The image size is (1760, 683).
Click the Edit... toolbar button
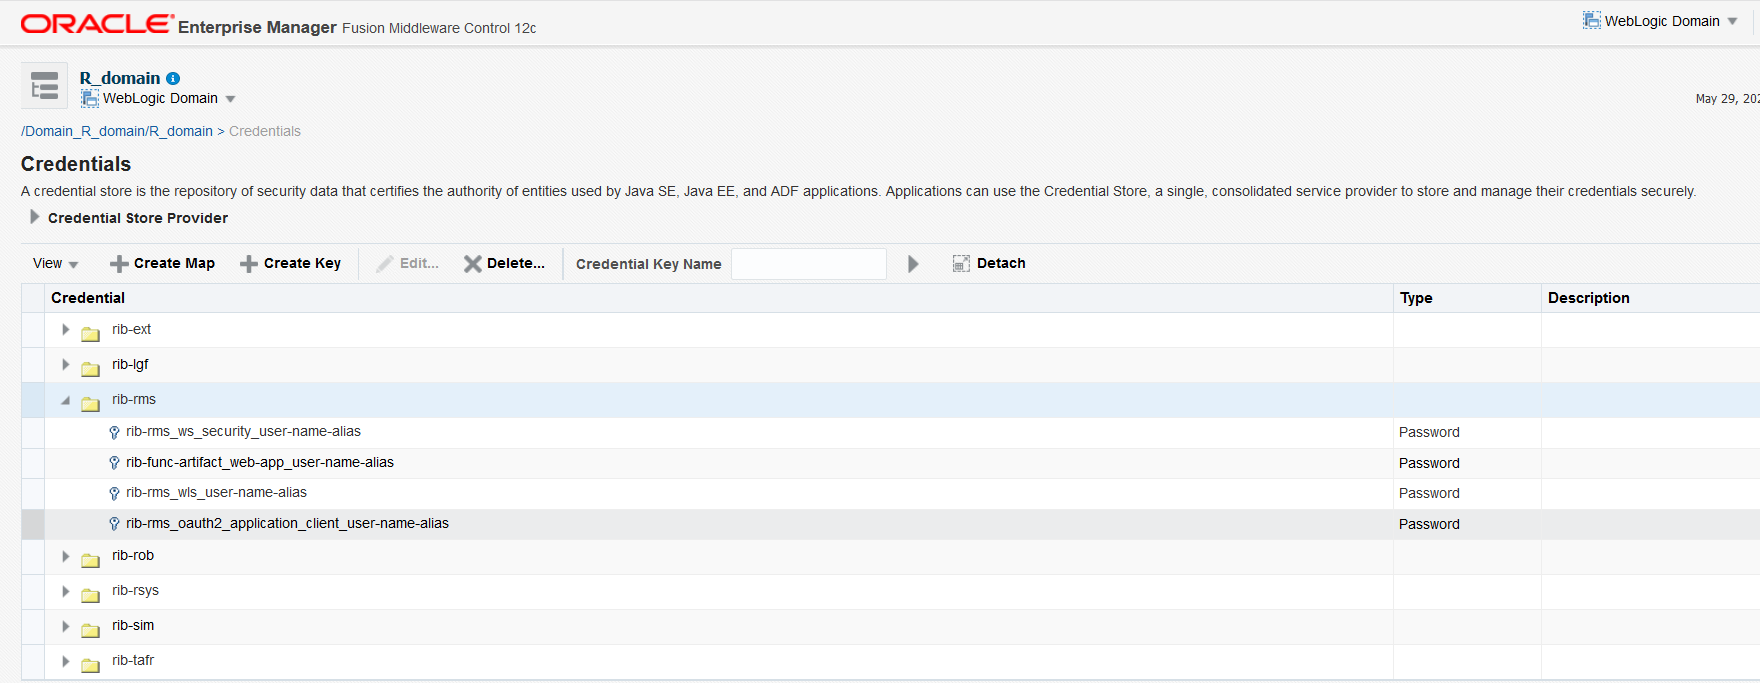(408, 263)
